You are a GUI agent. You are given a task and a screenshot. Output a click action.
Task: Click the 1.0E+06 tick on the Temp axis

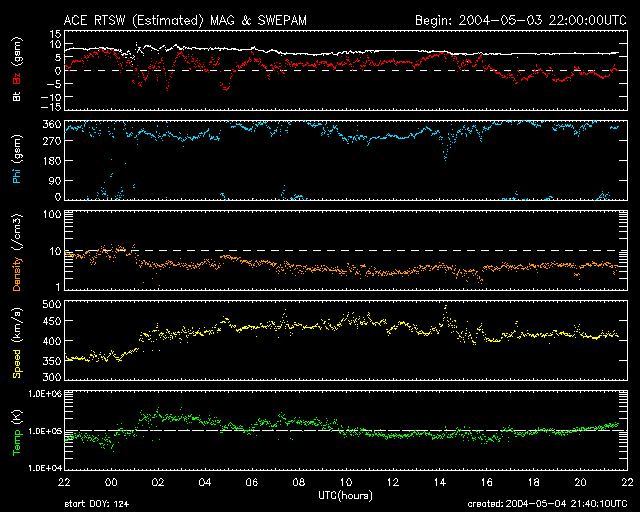(x=45, y=394)
